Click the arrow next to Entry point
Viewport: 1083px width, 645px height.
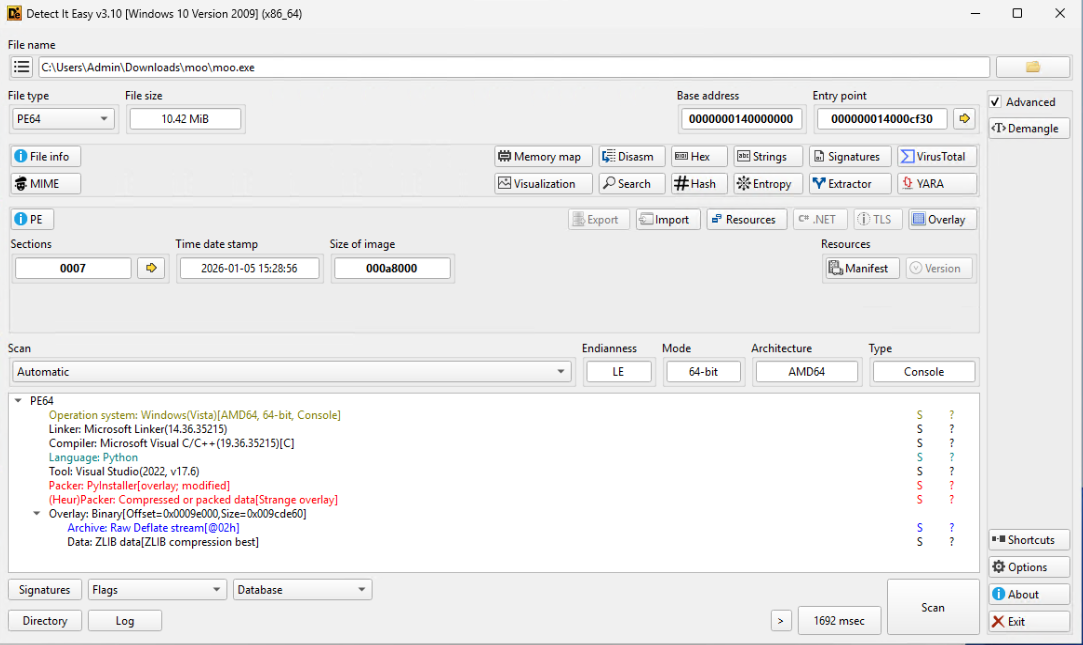964,119
